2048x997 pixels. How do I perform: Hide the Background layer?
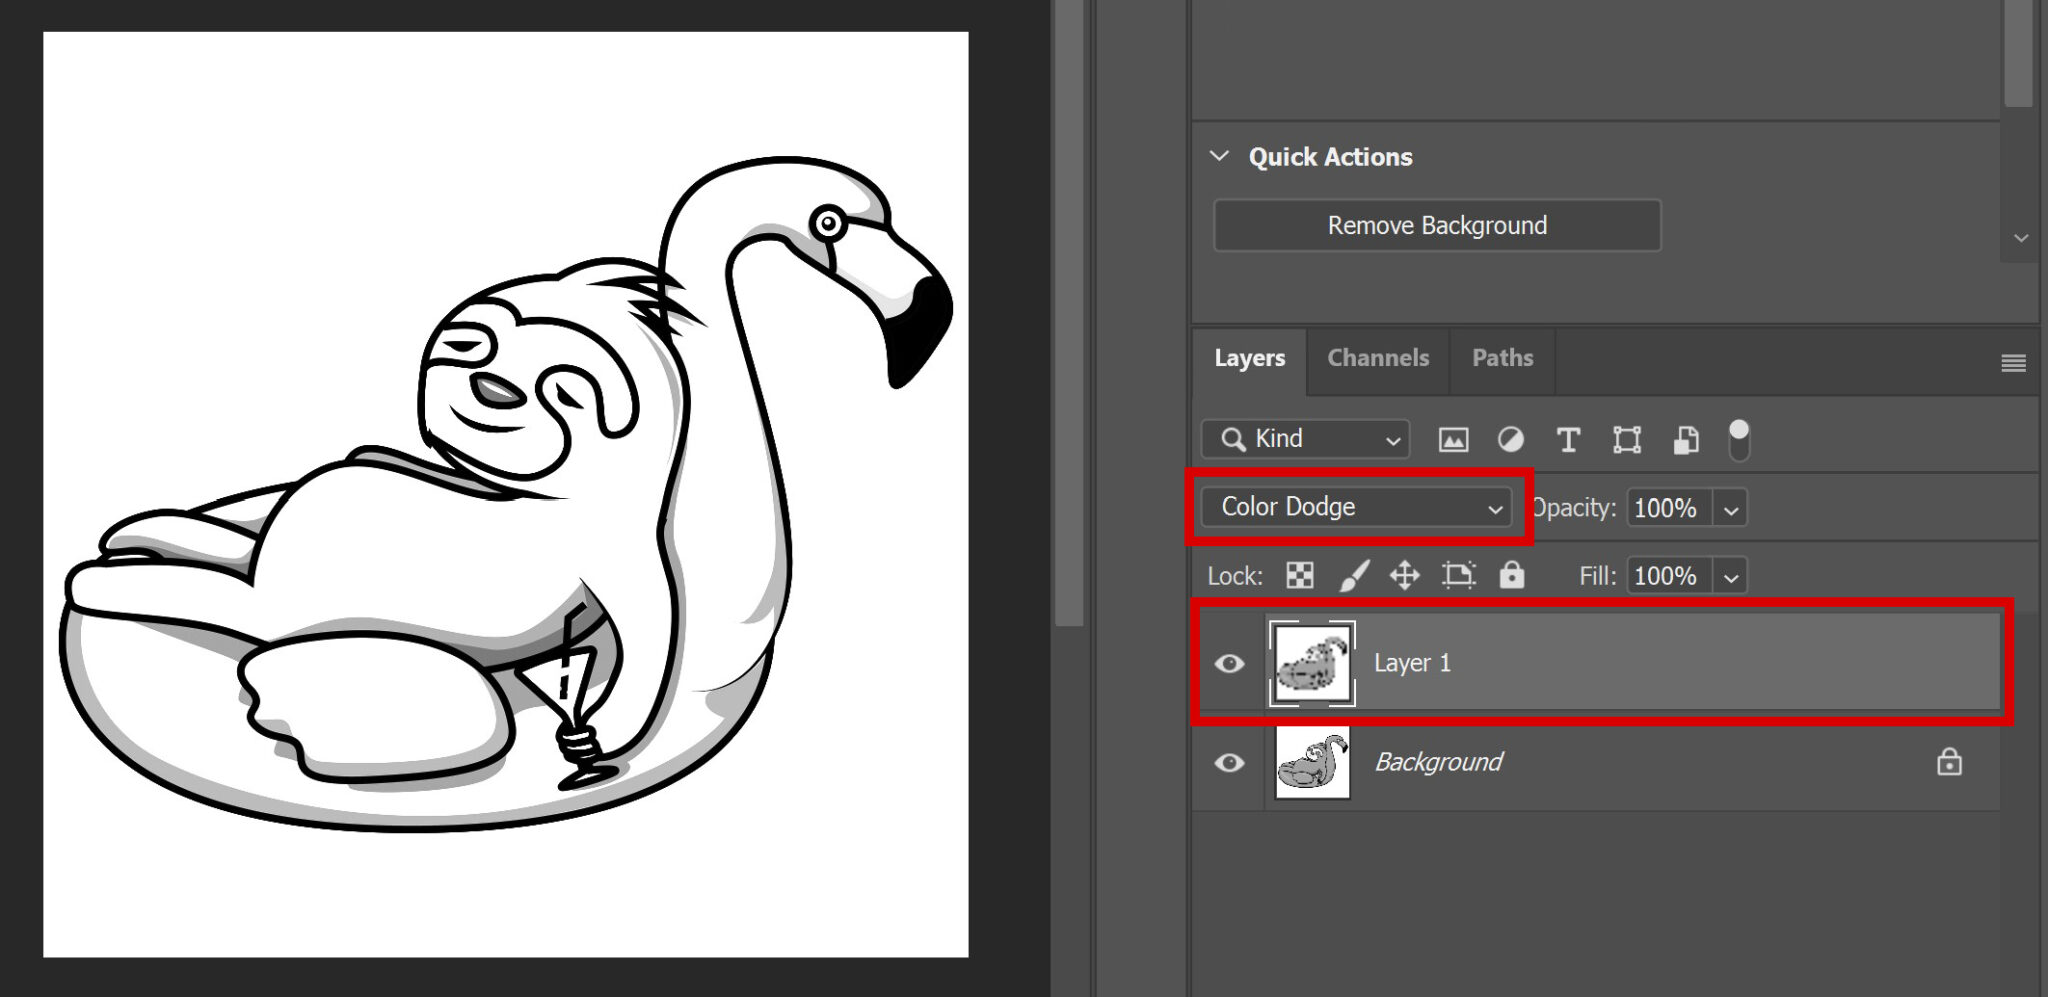tap(1228, 762)
